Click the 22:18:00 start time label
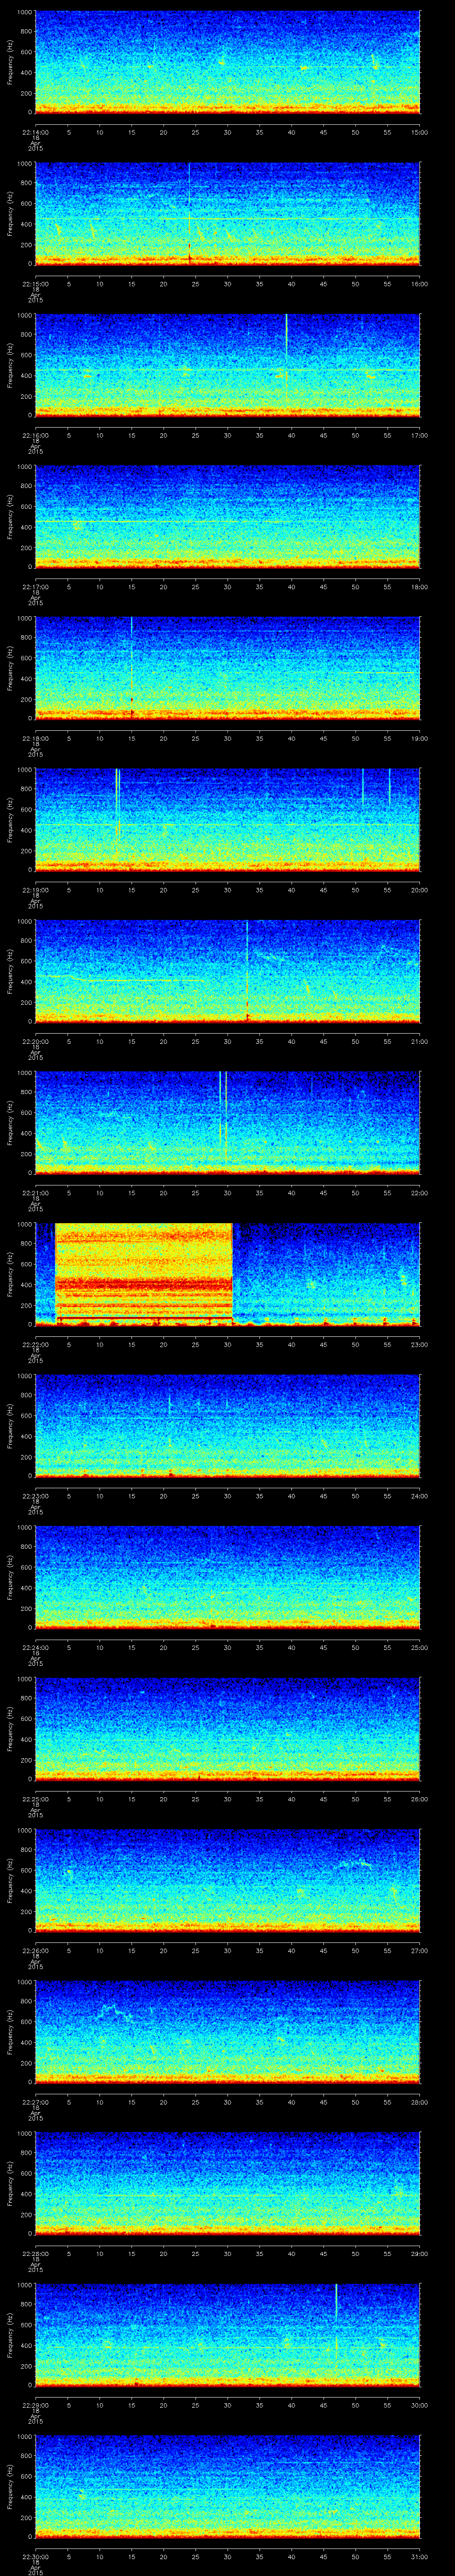The image size is (455, 2576). [x=35, y=738]
